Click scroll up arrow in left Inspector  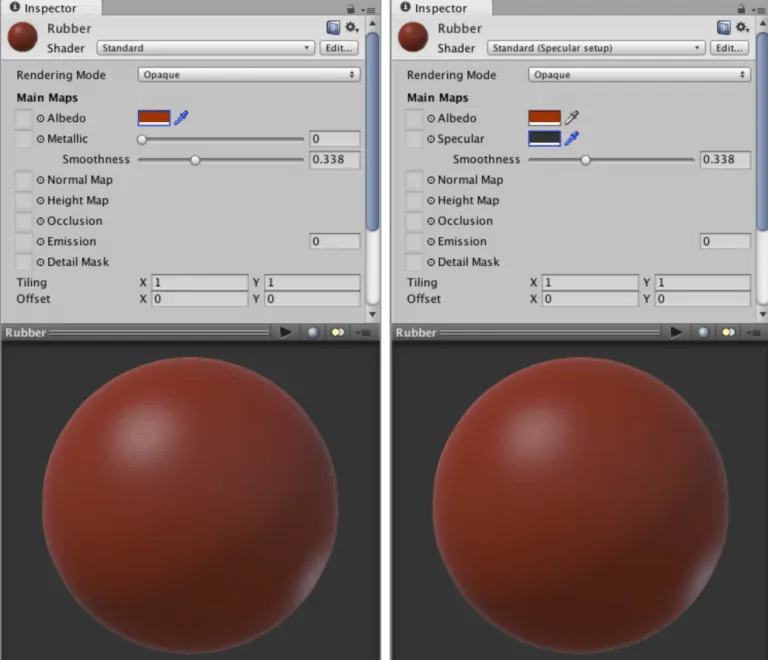tap(372, 23)
